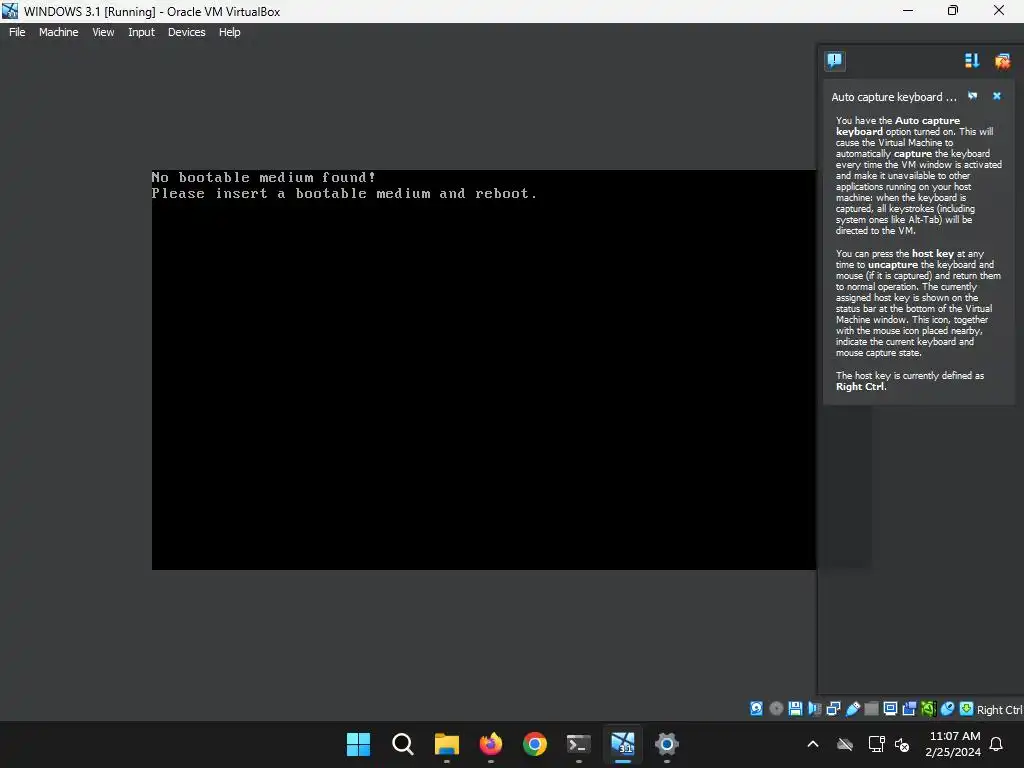Click the sort notifications icon
Screen dimensions: 1024x768
tap(972, 61)
